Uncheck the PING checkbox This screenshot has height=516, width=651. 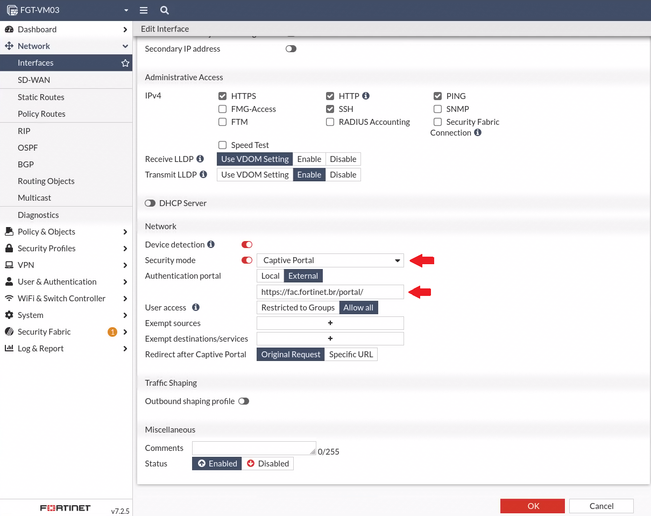coord(438,96)
